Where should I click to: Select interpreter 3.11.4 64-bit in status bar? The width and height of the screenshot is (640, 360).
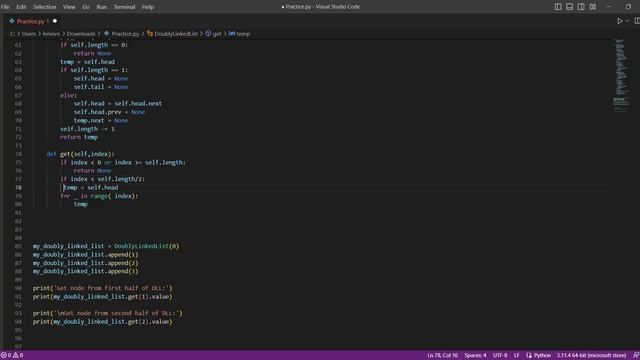tap(591, 356)
